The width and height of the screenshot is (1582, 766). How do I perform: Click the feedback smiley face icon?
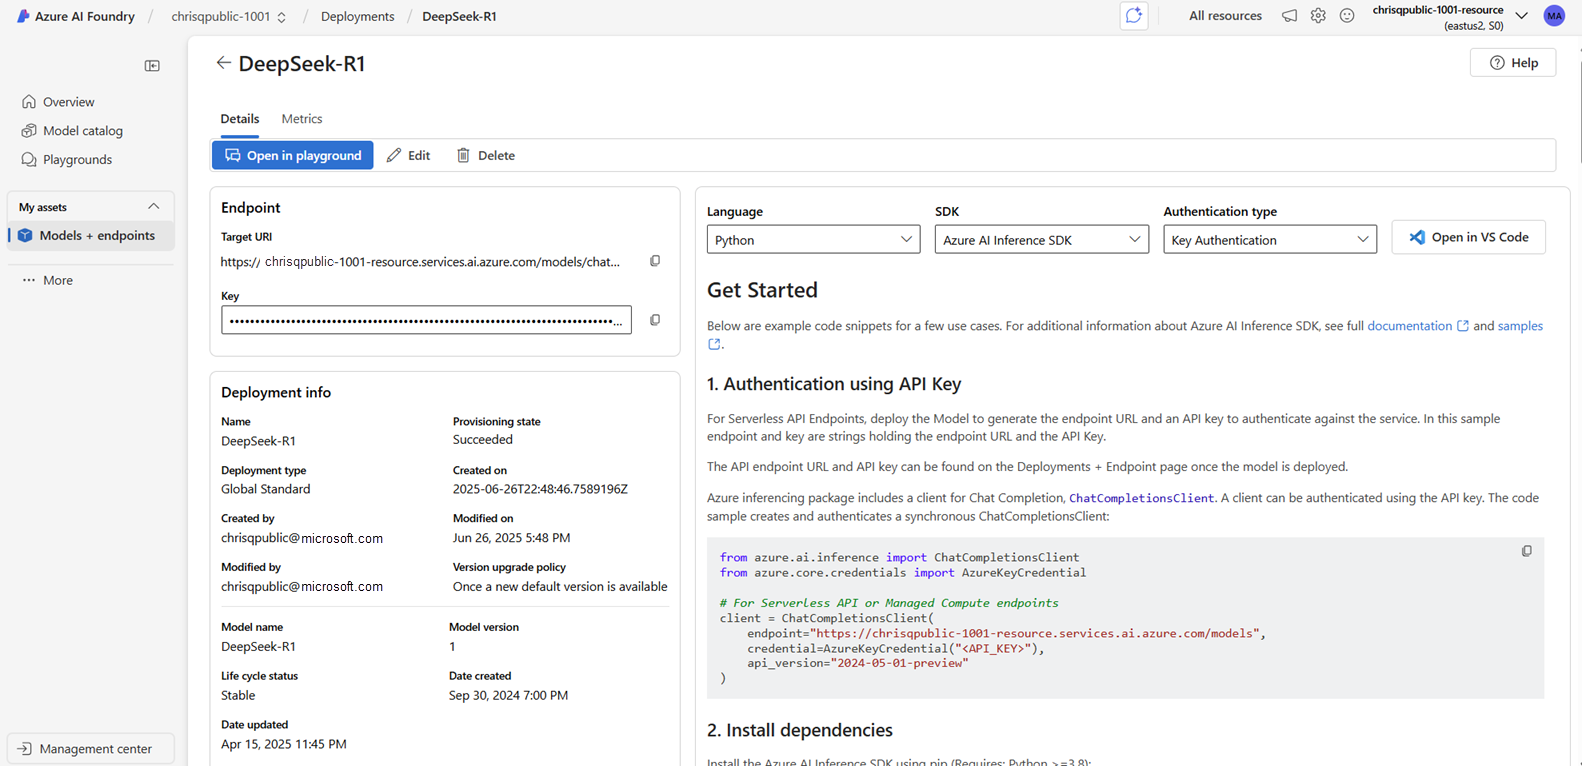pos(1347,16)
